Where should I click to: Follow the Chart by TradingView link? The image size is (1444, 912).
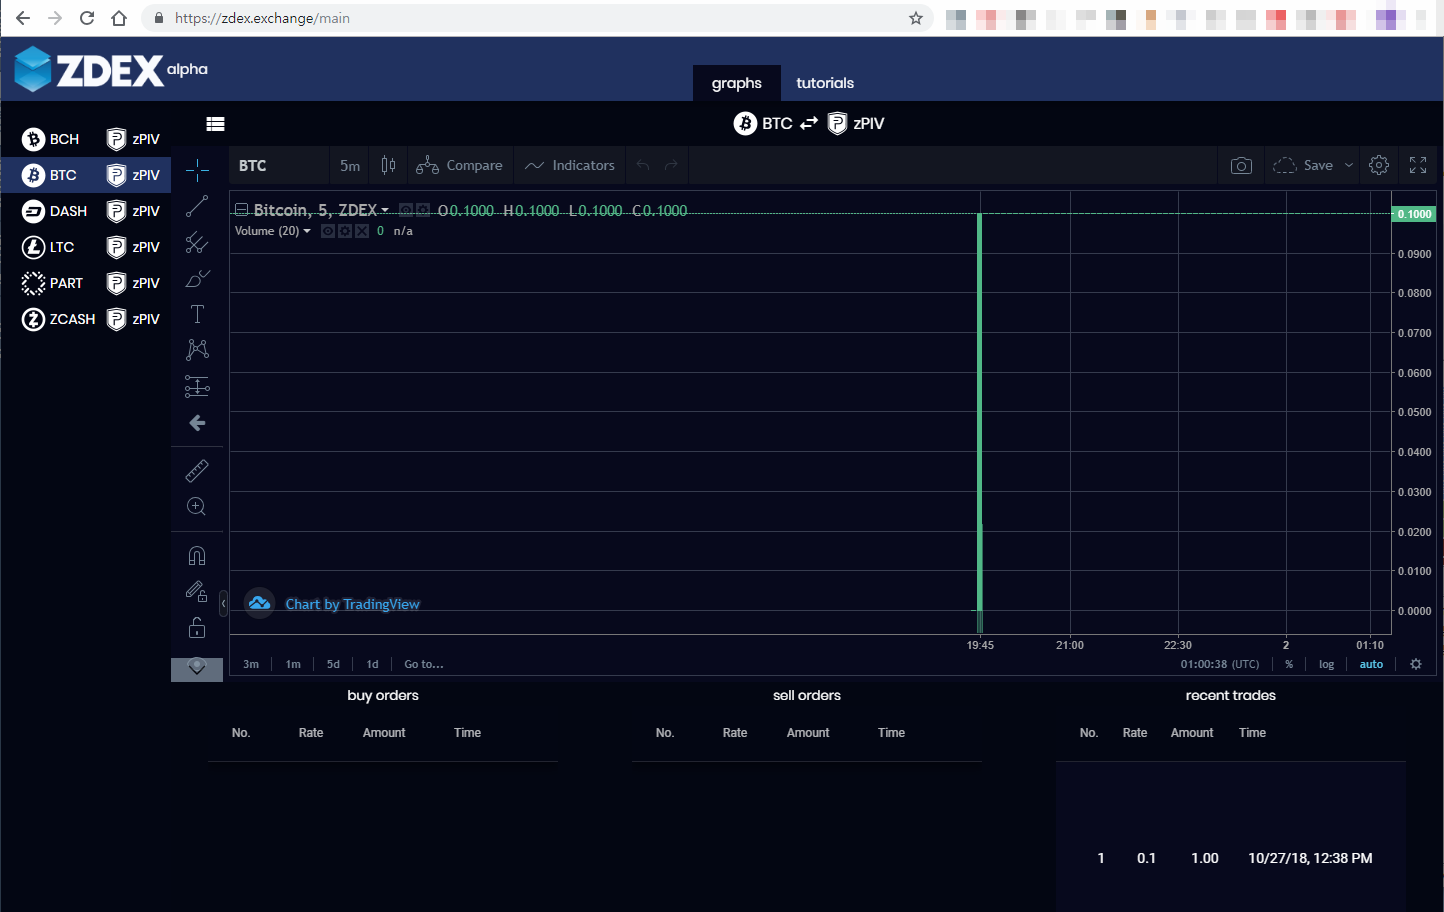pos(352,604)
